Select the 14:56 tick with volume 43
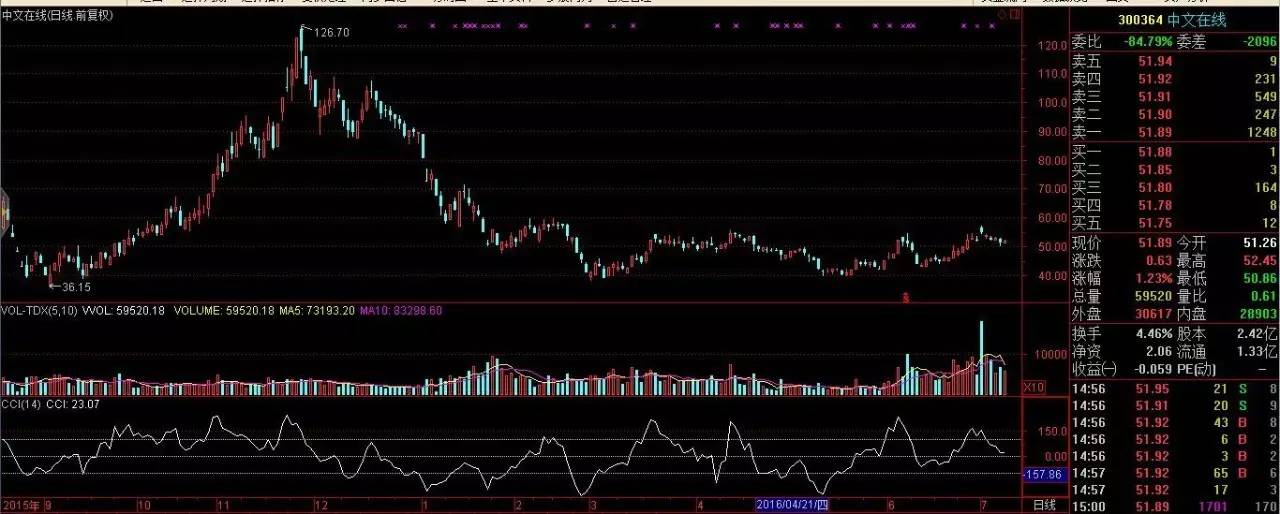 (1175, 422)
